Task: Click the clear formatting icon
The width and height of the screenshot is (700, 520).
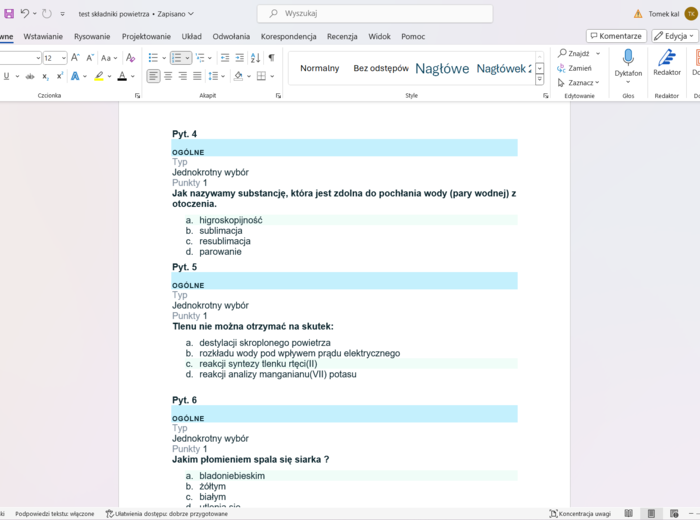Action: pyautogui.click(x=130, y=58)
